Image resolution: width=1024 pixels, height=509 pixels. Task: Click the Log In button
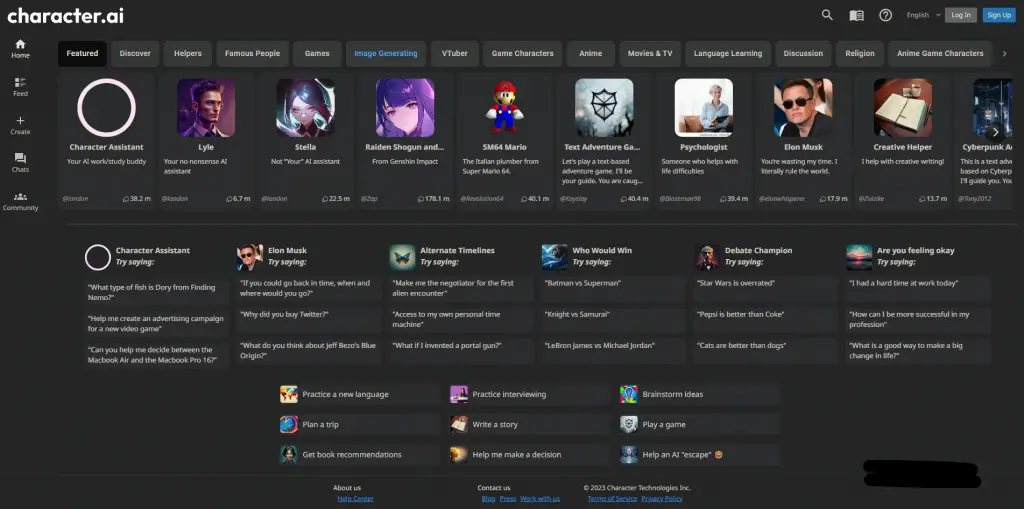961,15
